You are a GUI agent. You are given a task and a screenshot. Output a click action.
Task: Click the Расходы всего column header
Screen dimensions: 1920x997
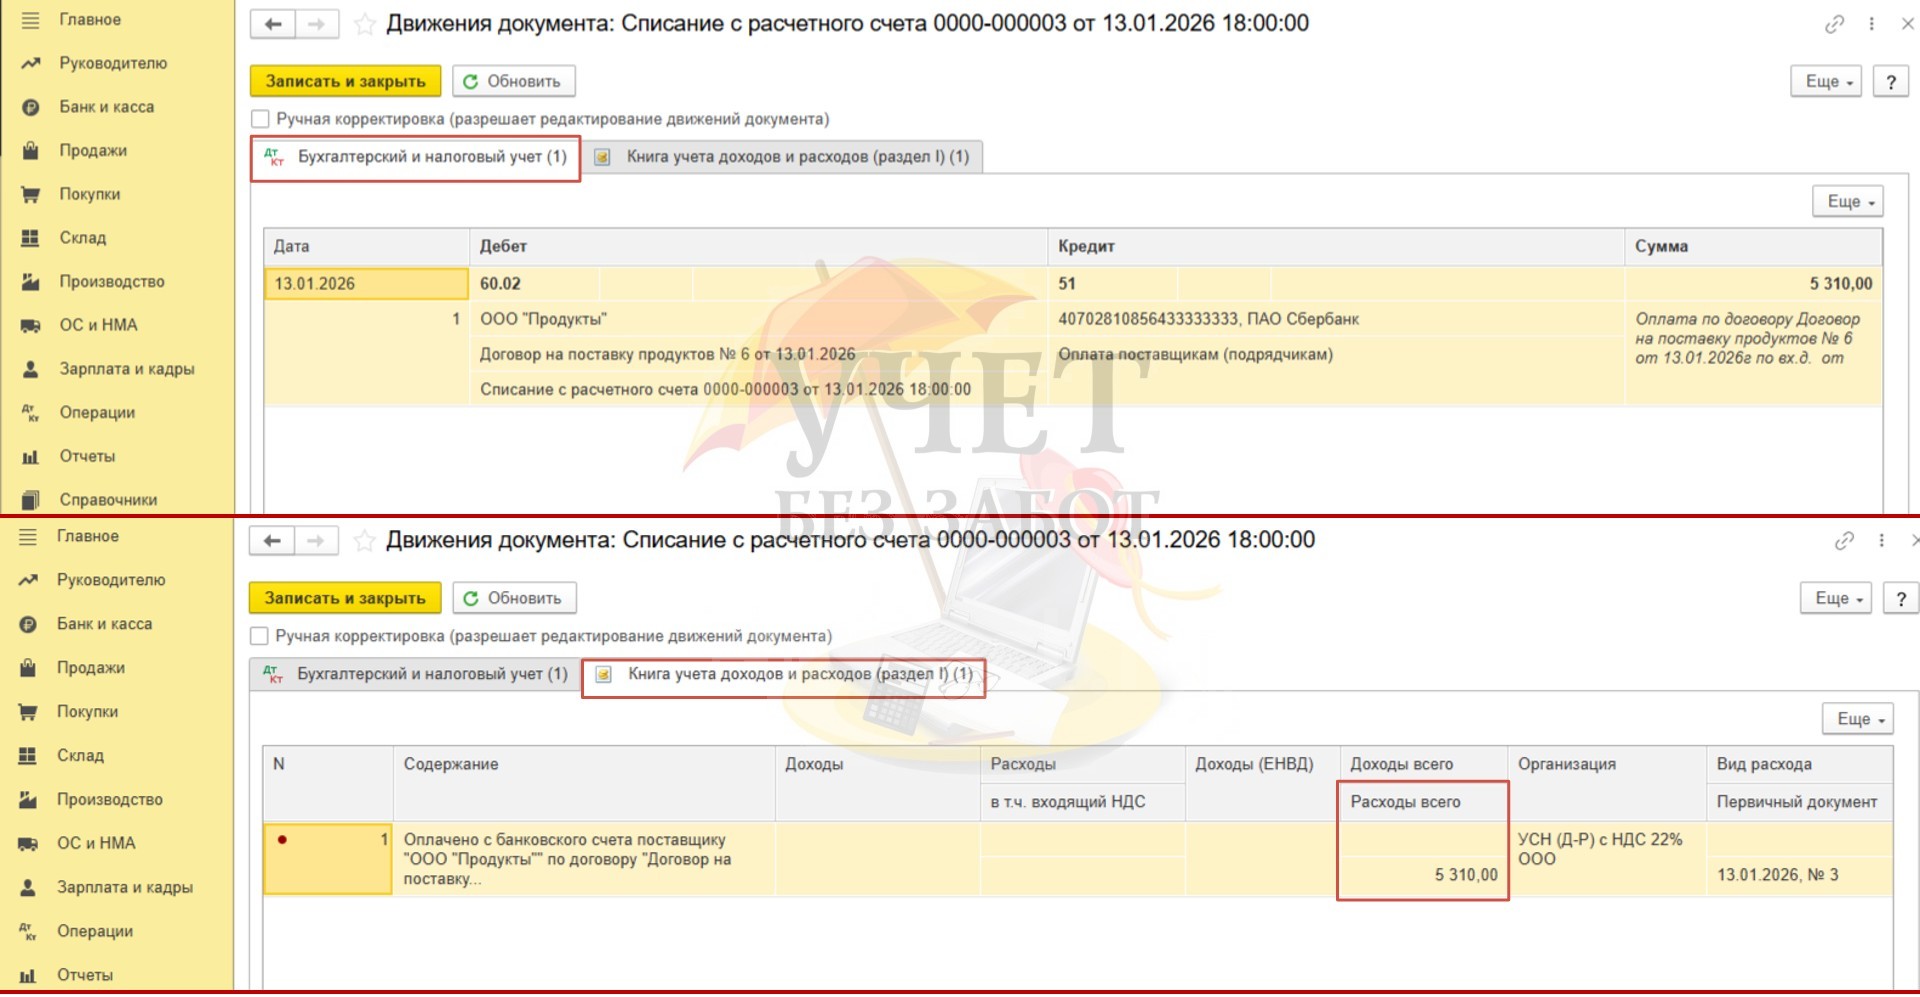[x=1405, y=802]
